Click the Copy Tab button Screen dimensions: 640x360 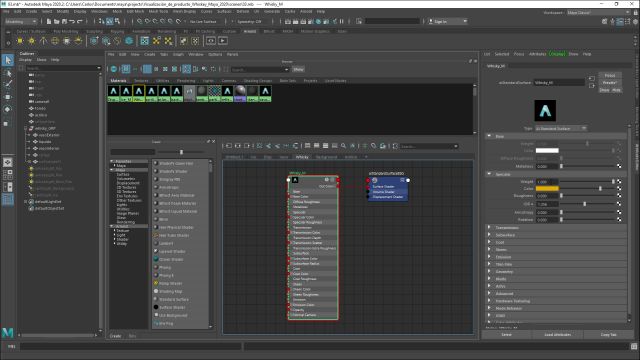tap(608, 334)
